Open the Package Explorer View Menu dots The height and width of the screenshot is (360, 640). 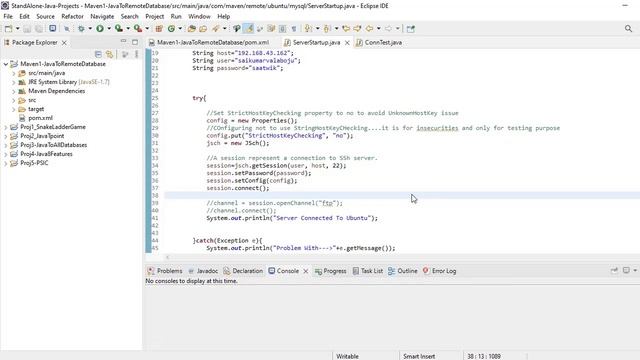[x=136, y=54]
